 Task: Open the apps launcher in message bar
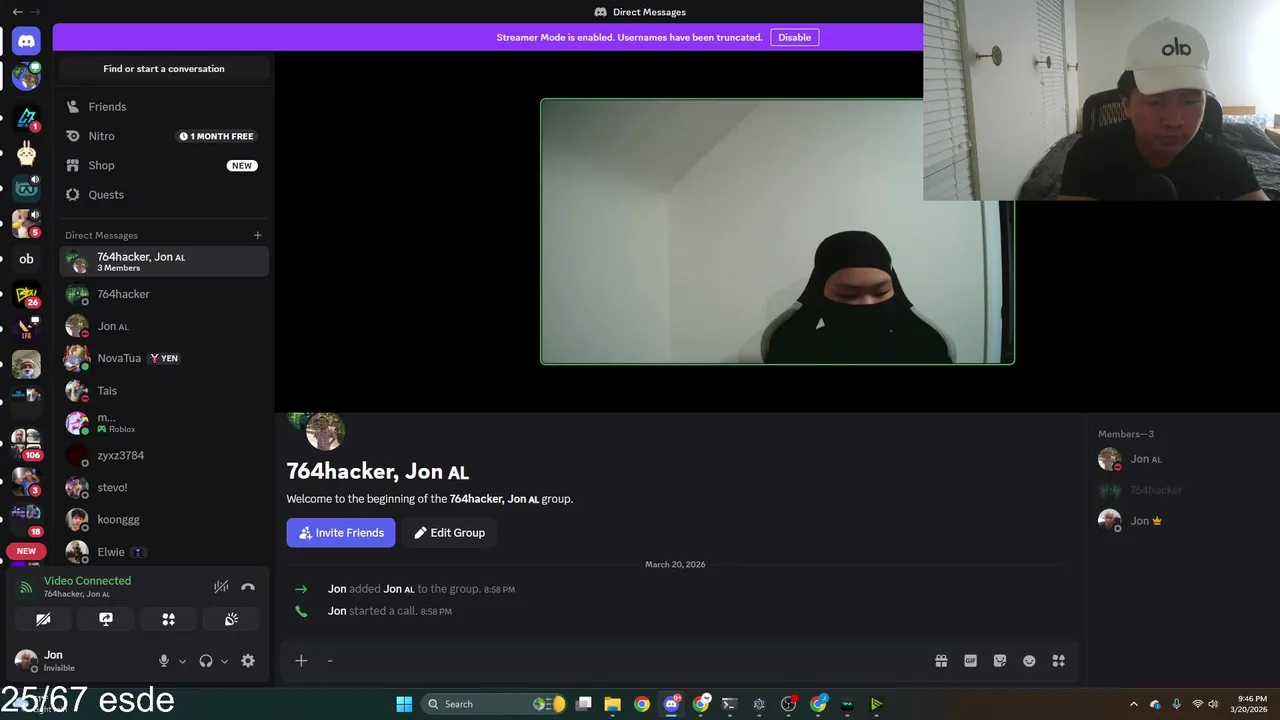pyautogui.click(x=1059, y=661)
